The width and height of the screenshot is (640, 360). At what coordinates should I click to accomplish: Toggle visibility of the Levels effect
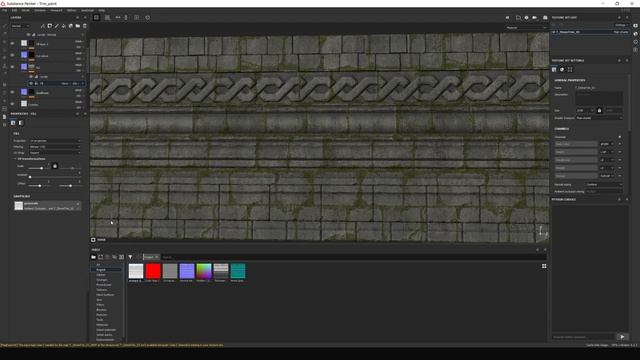coord(31,76)
